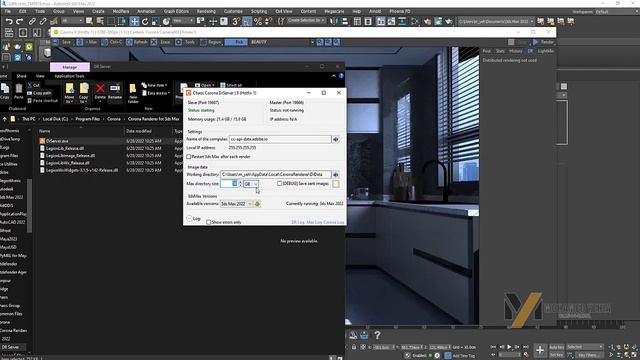Open the Share tab in File Explorer
Screen dimensions: 640x360
pyautogui.click(x=21, y=76)
